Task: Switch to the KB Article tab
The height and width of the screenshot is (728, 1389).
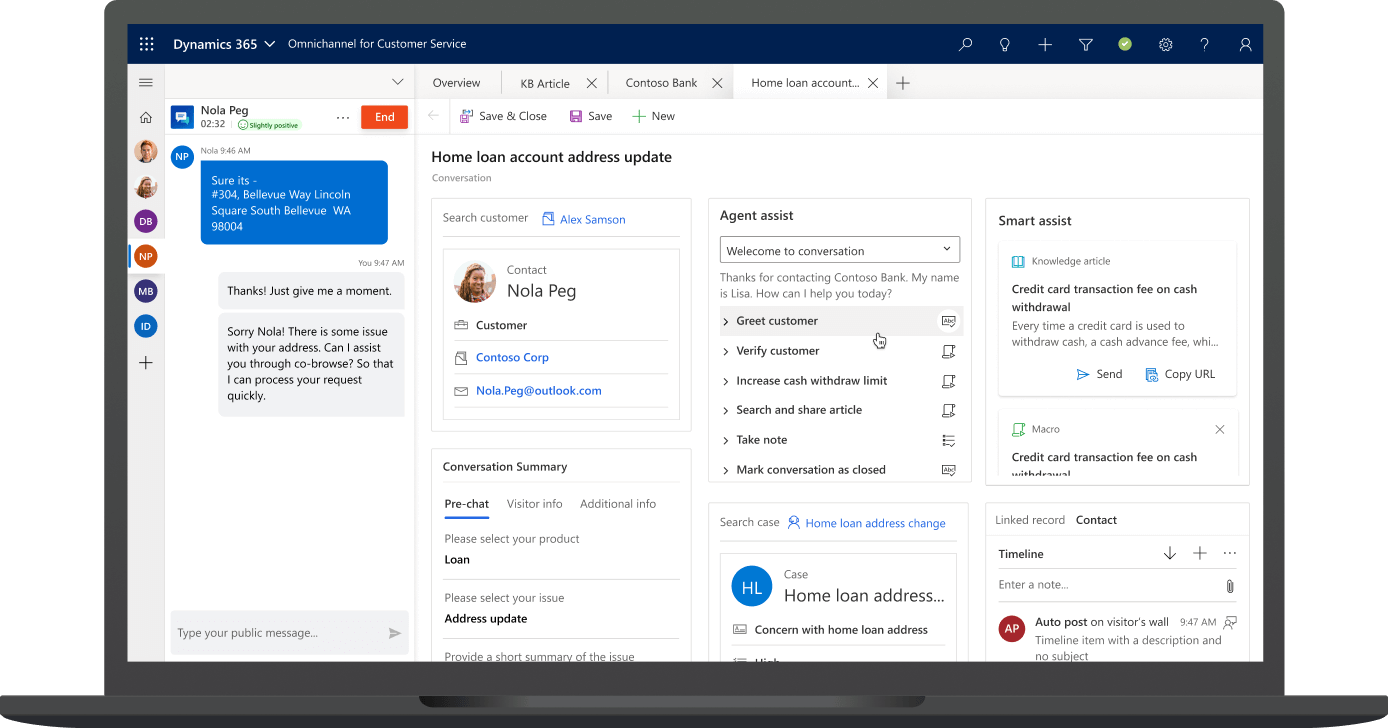Action: [545, 83]
